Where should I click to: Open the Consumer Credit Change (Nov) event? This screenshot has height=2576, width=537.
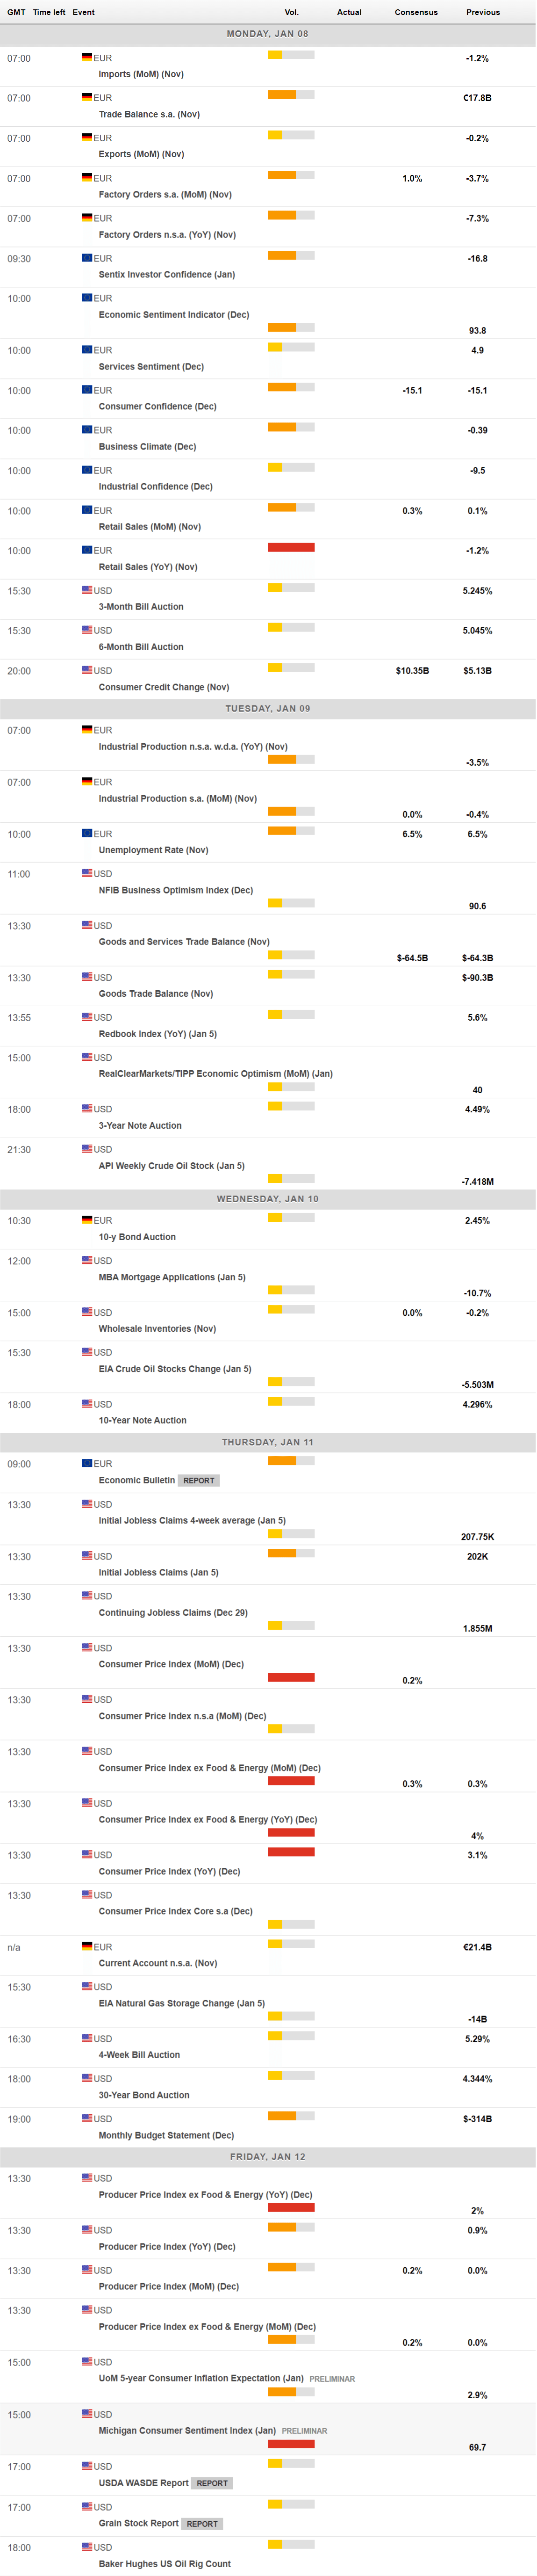pyautogui.click(x=164, y=687)
